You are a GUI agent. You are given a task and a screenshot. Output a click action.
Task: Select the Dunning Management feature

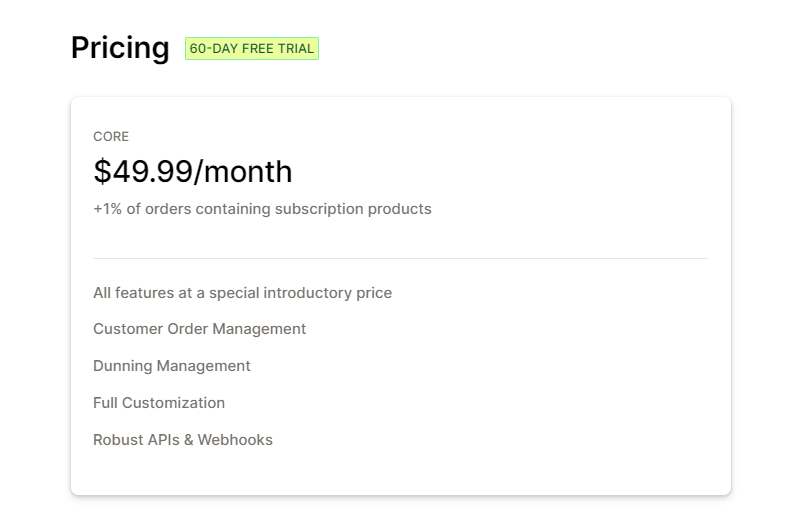[172, 366]
